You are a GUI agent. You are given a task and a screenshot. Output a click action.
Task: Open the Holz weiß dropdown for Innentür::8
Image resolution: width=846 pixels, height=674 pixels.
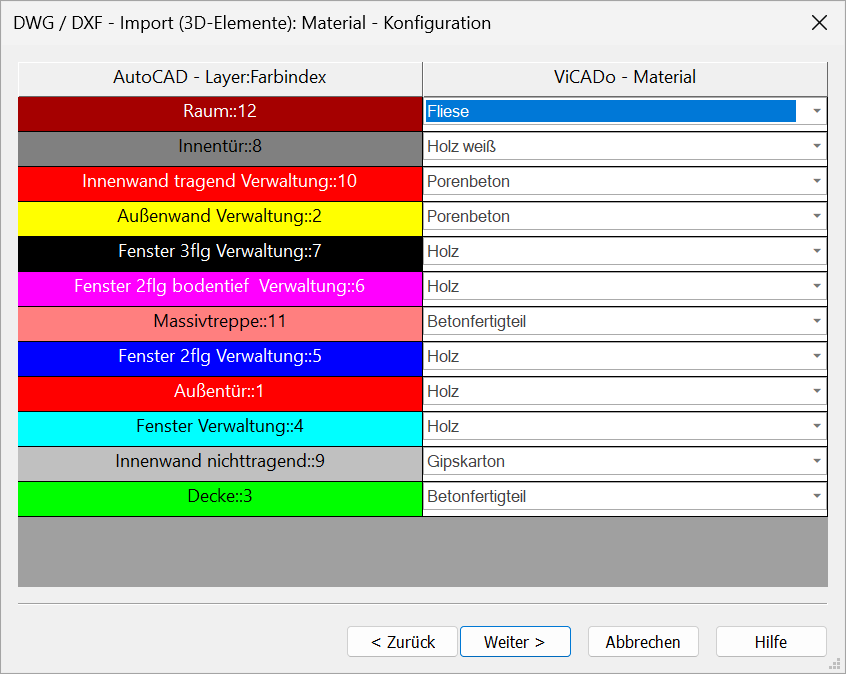816,146
